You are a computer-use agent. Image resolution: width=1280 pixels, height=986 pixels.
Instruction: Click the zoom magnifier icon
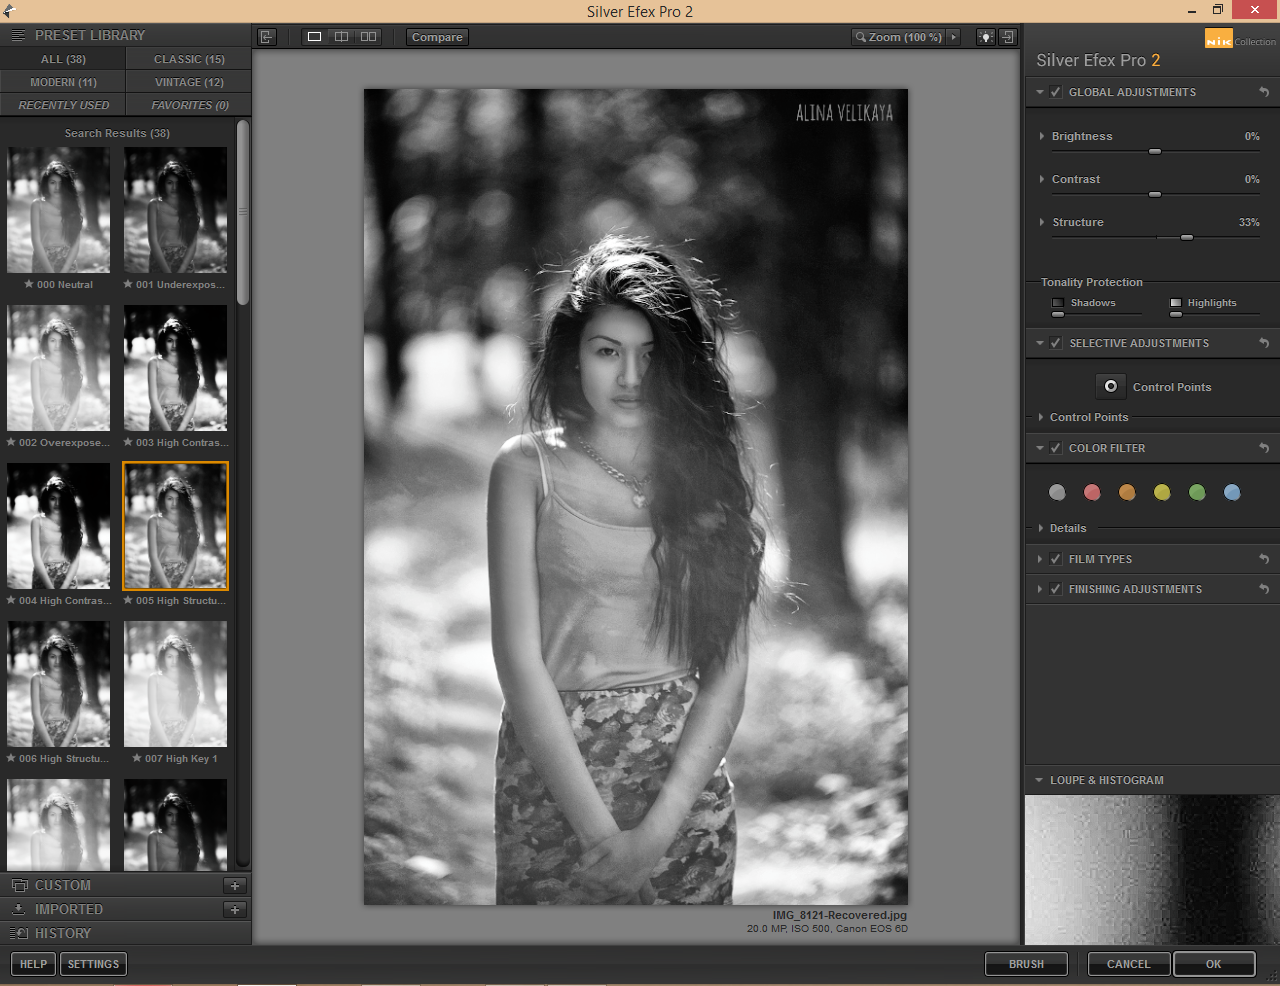(860, 37)
